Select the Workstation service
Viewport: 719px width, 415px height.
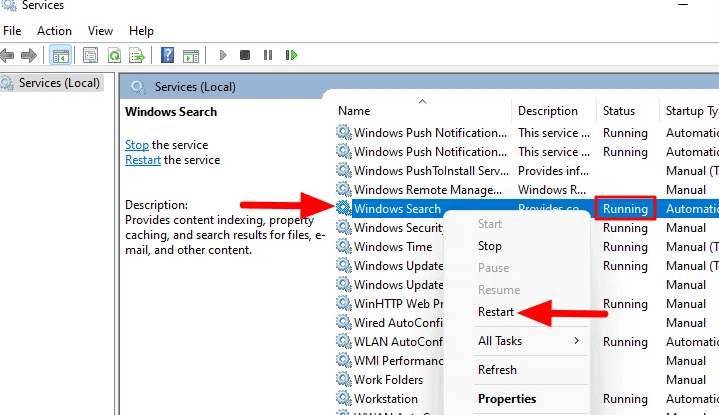click(386, 399)
